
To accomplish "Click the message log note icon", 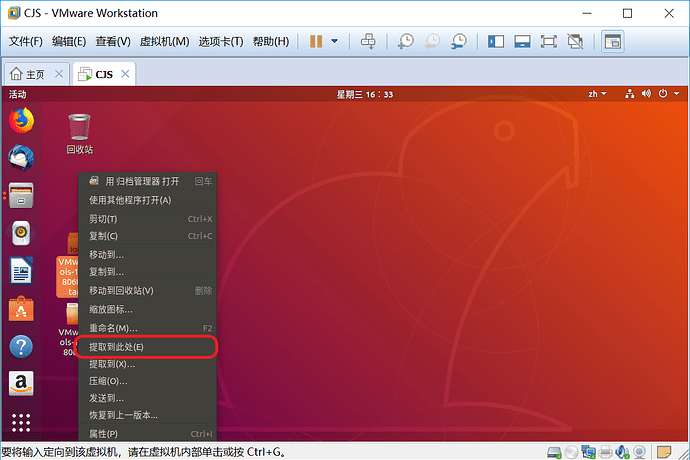I will click(664, 452).
